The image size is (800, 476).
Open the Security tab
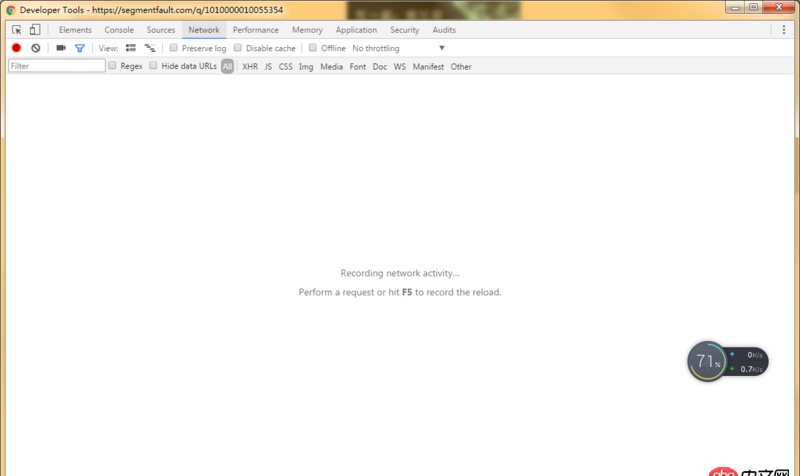(x=405, y=30)
